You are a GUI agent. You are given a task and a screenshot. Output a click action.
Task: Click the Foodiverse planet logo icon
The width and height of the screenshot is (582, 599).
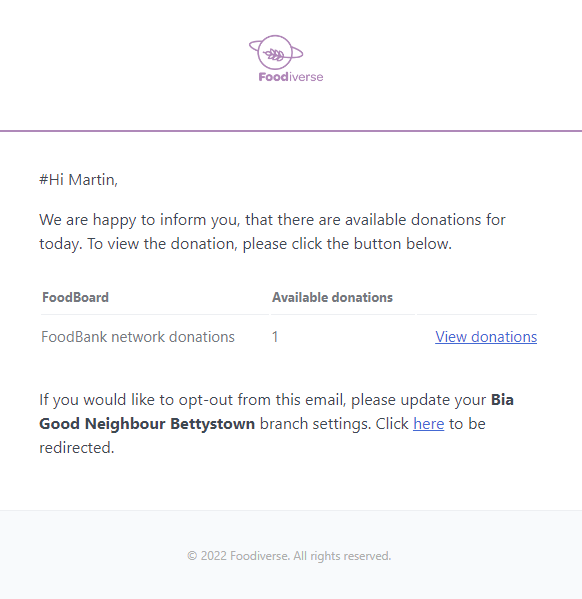(276, 52)
